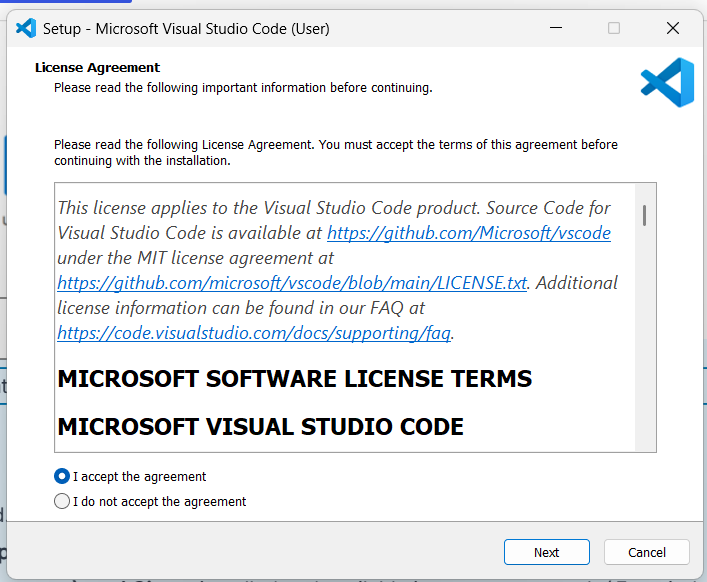Click the 'MICROSOFT SOFTWARE LICENSE TERMS' heading
This screenshot has width=707, height=582.
click(x=295, y=379)
